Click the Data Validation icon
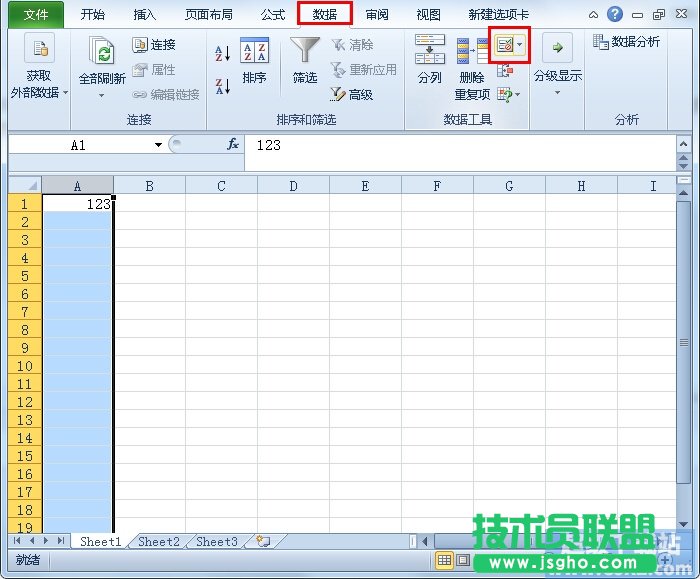Screen dimensions: 700x579 pyautogui.click(x=504, y=45)
